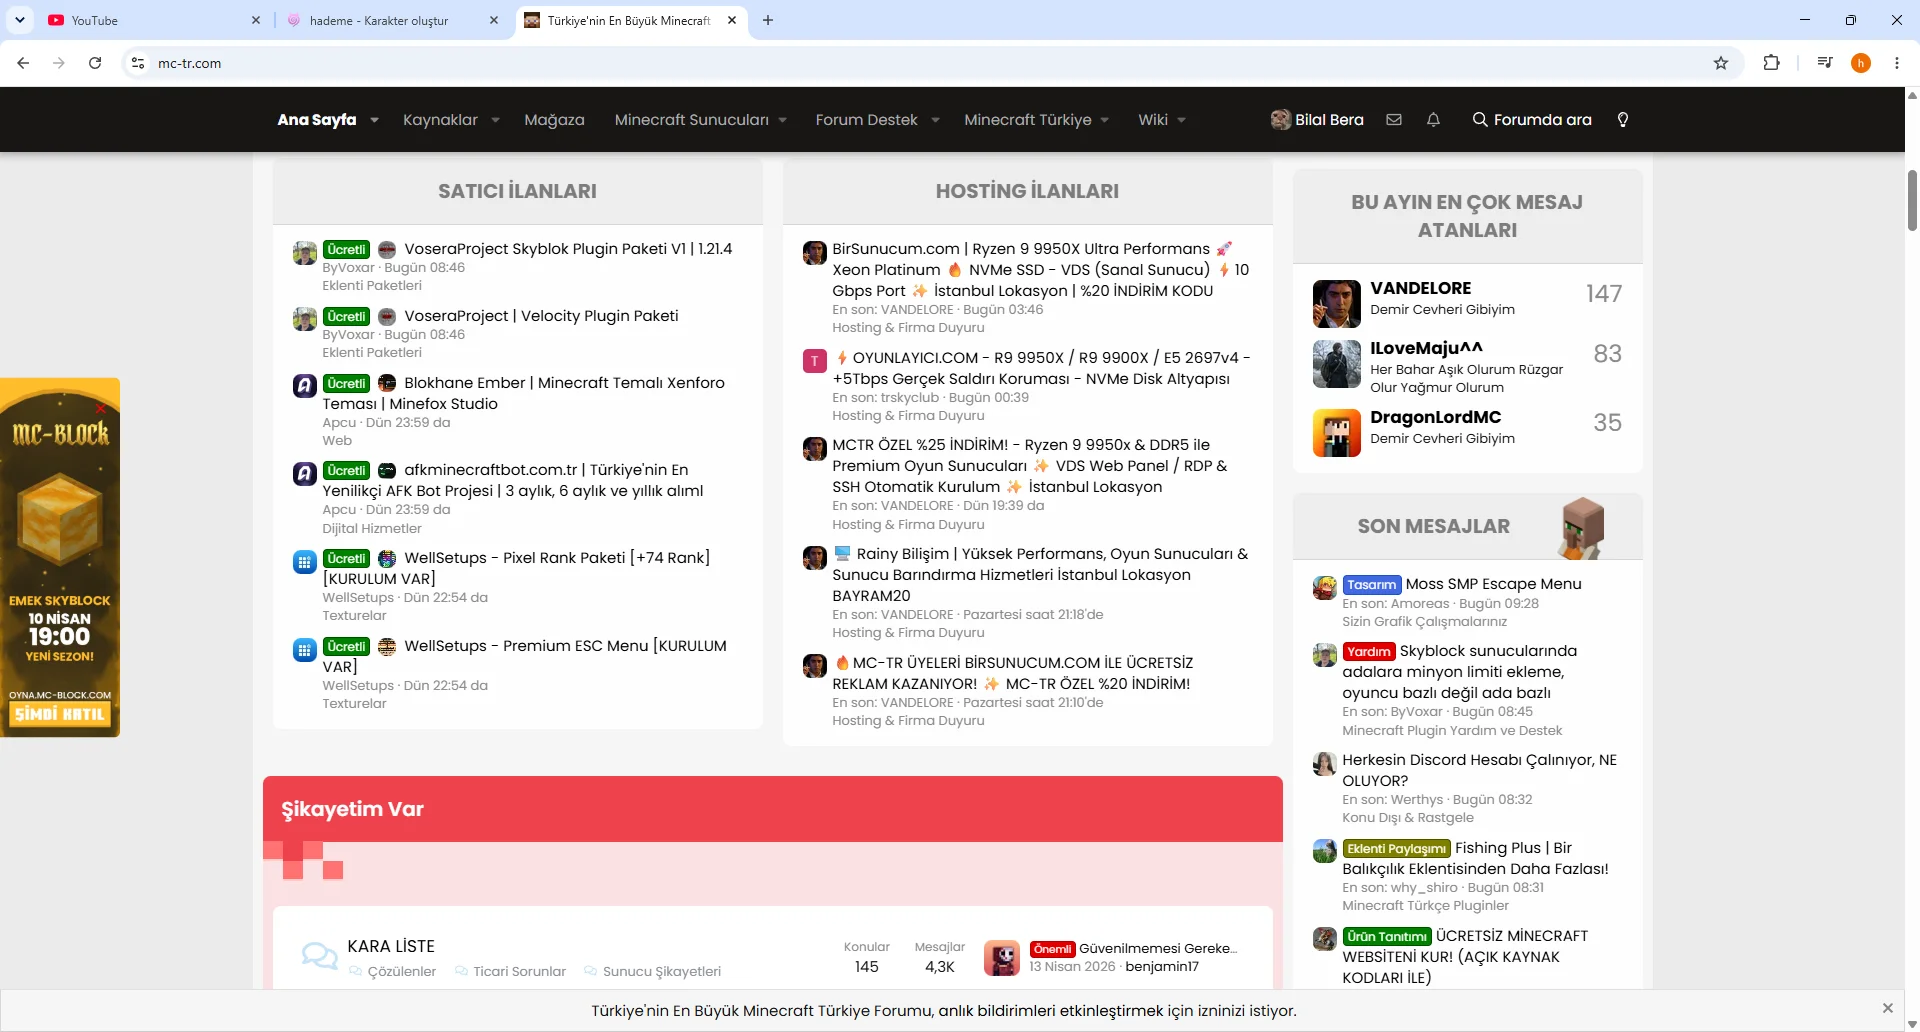Screen dimensions: 1920x1032
Task: Bookmark this page with star icon
Action: [x=1721, y=63]
